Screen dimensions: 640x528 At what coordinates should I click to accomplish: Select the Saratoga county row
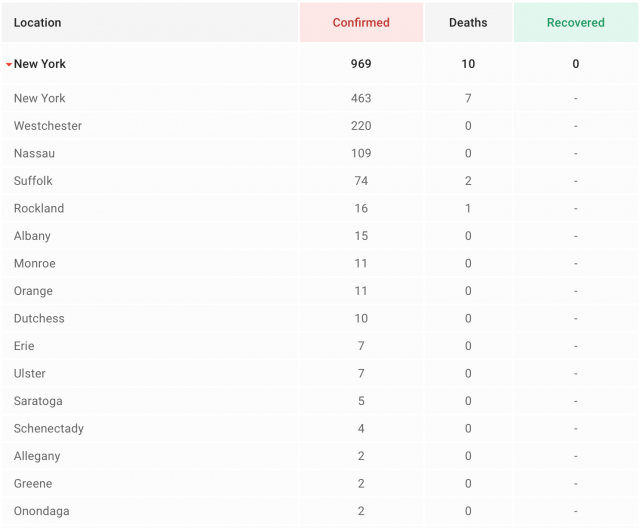pos(38,401)
